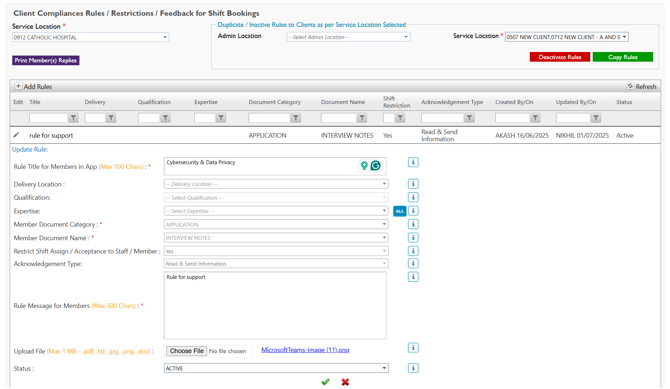Click the green lightbulb icon in Rule Title field

click(364, 165)
